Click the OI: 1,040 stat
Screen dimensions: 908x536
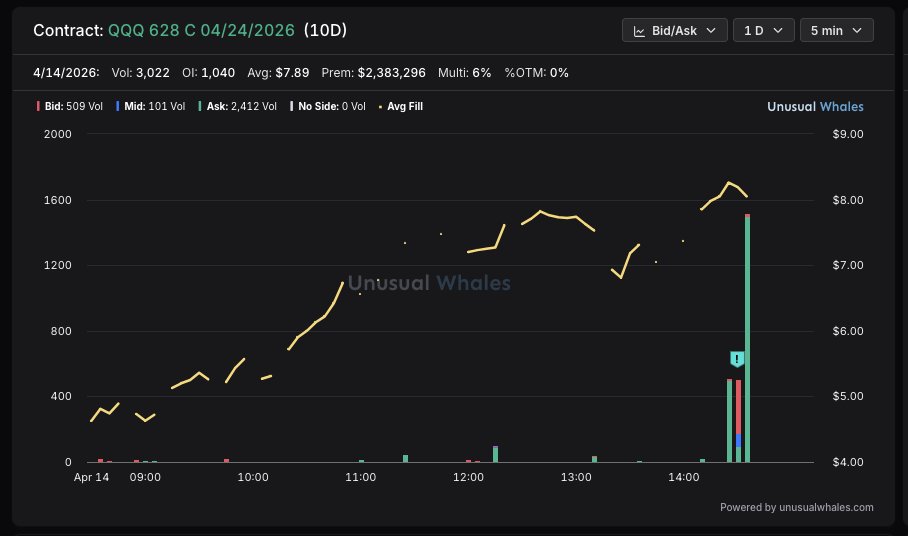[208, 73]
